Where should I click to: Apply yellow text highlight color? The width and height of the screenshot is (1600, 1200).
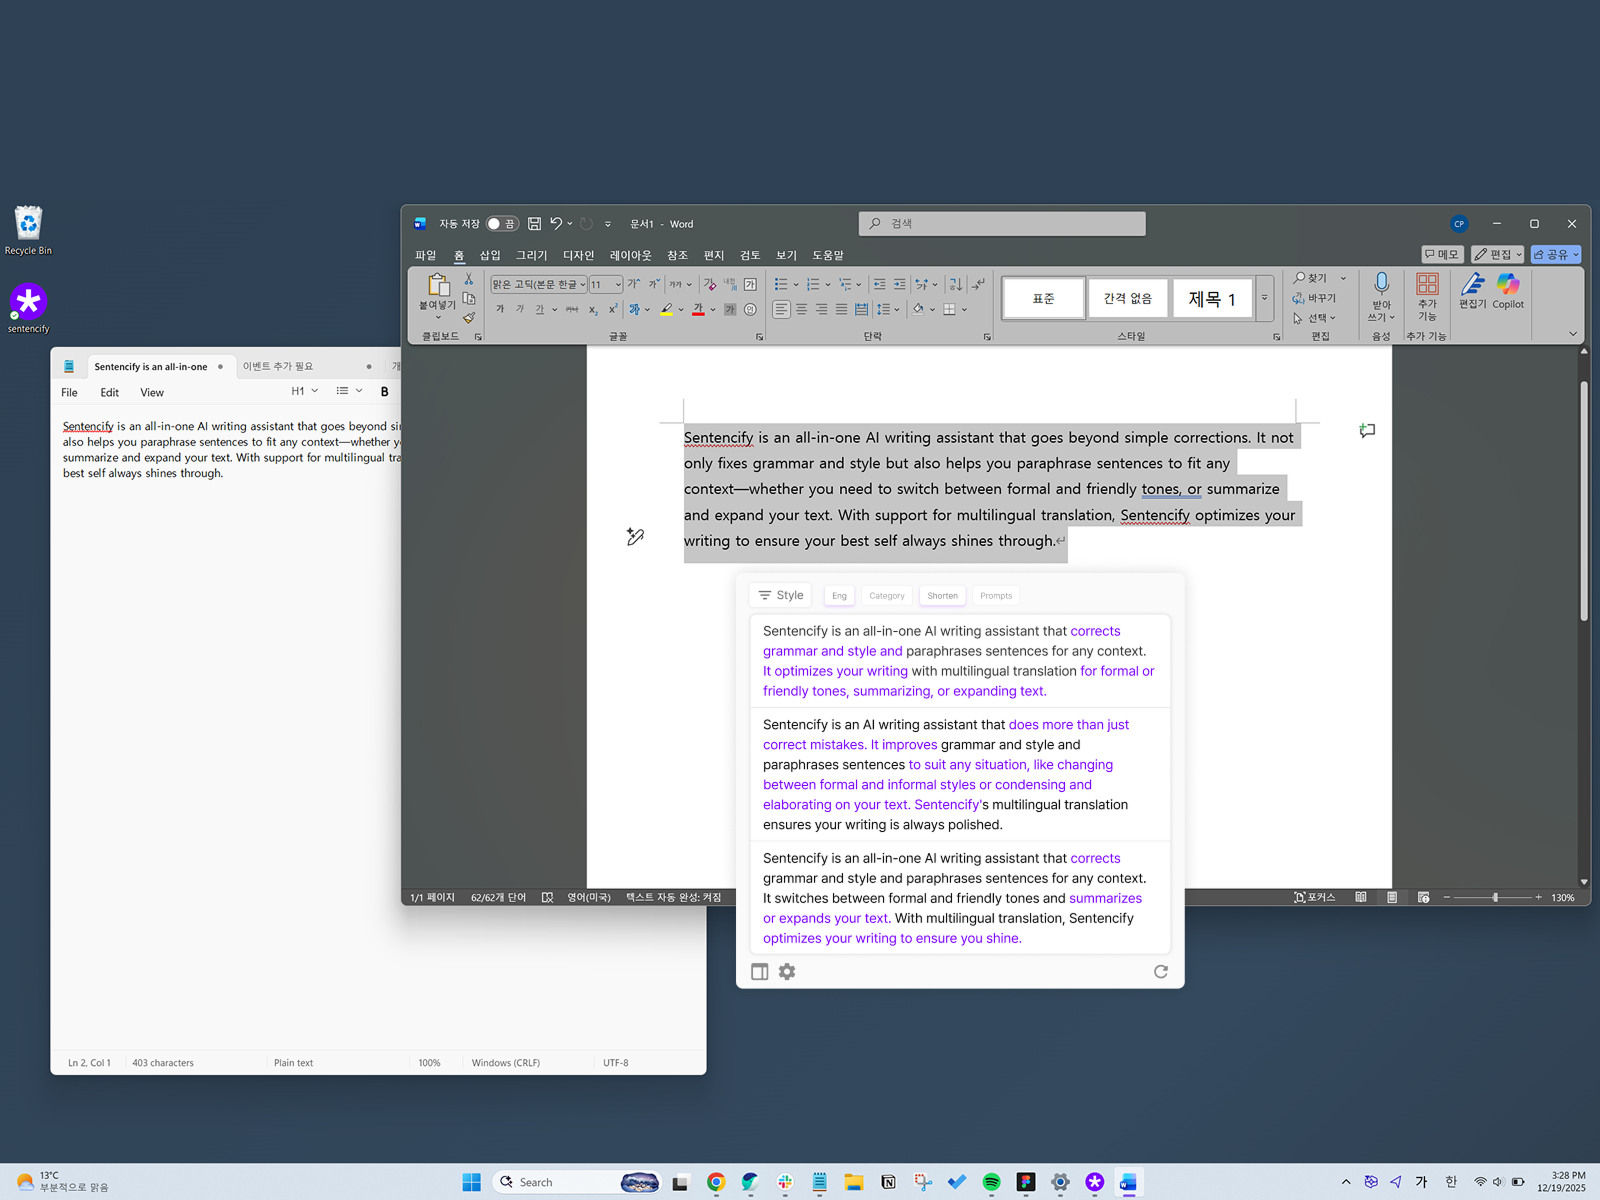click(668, 310)
